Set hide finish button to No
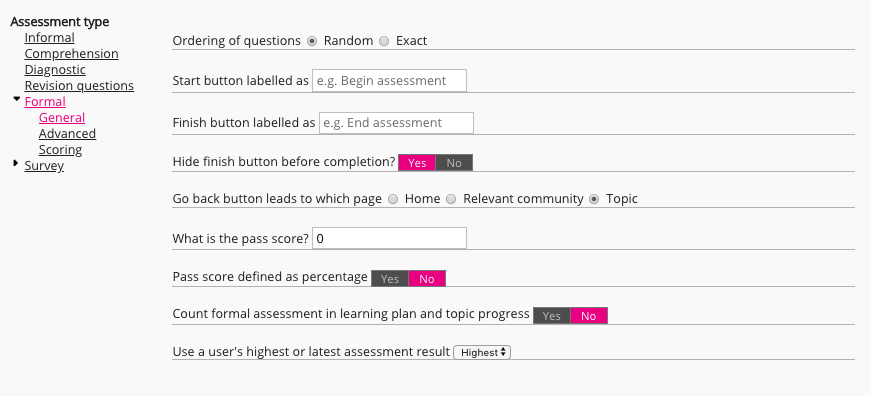 454,163
